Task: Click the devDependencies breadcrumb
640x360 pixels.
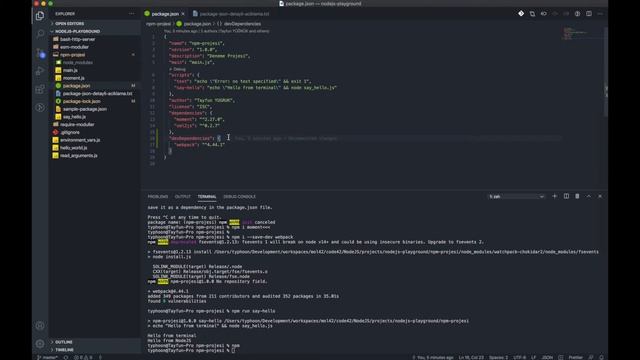Action: coord(242,24)
